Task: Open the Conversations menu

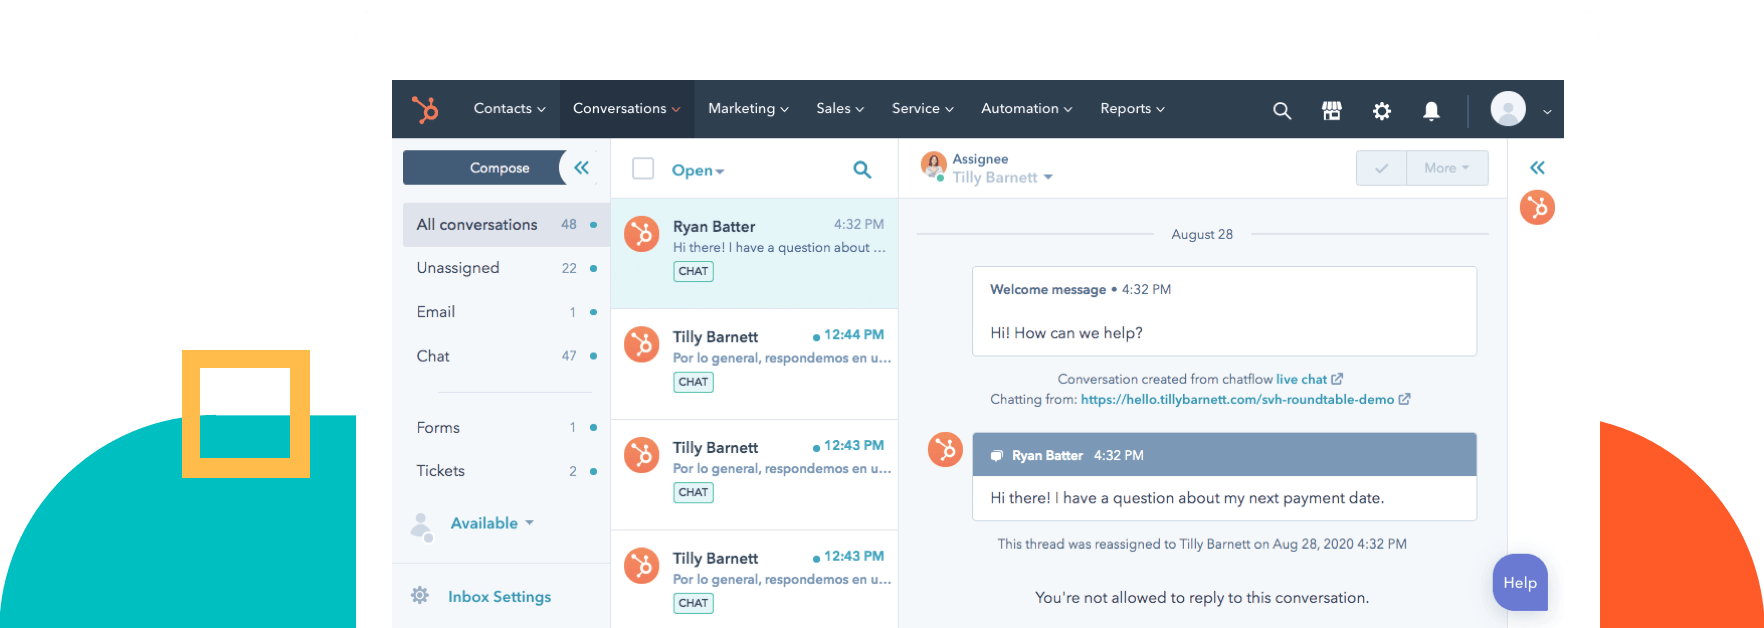Action: click(625, 109)
